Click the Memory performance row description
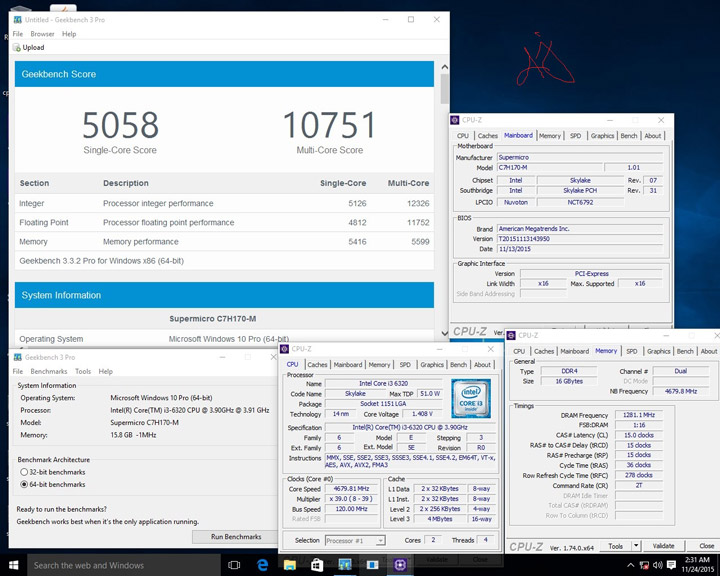720x576 pixels. [141, 242]
